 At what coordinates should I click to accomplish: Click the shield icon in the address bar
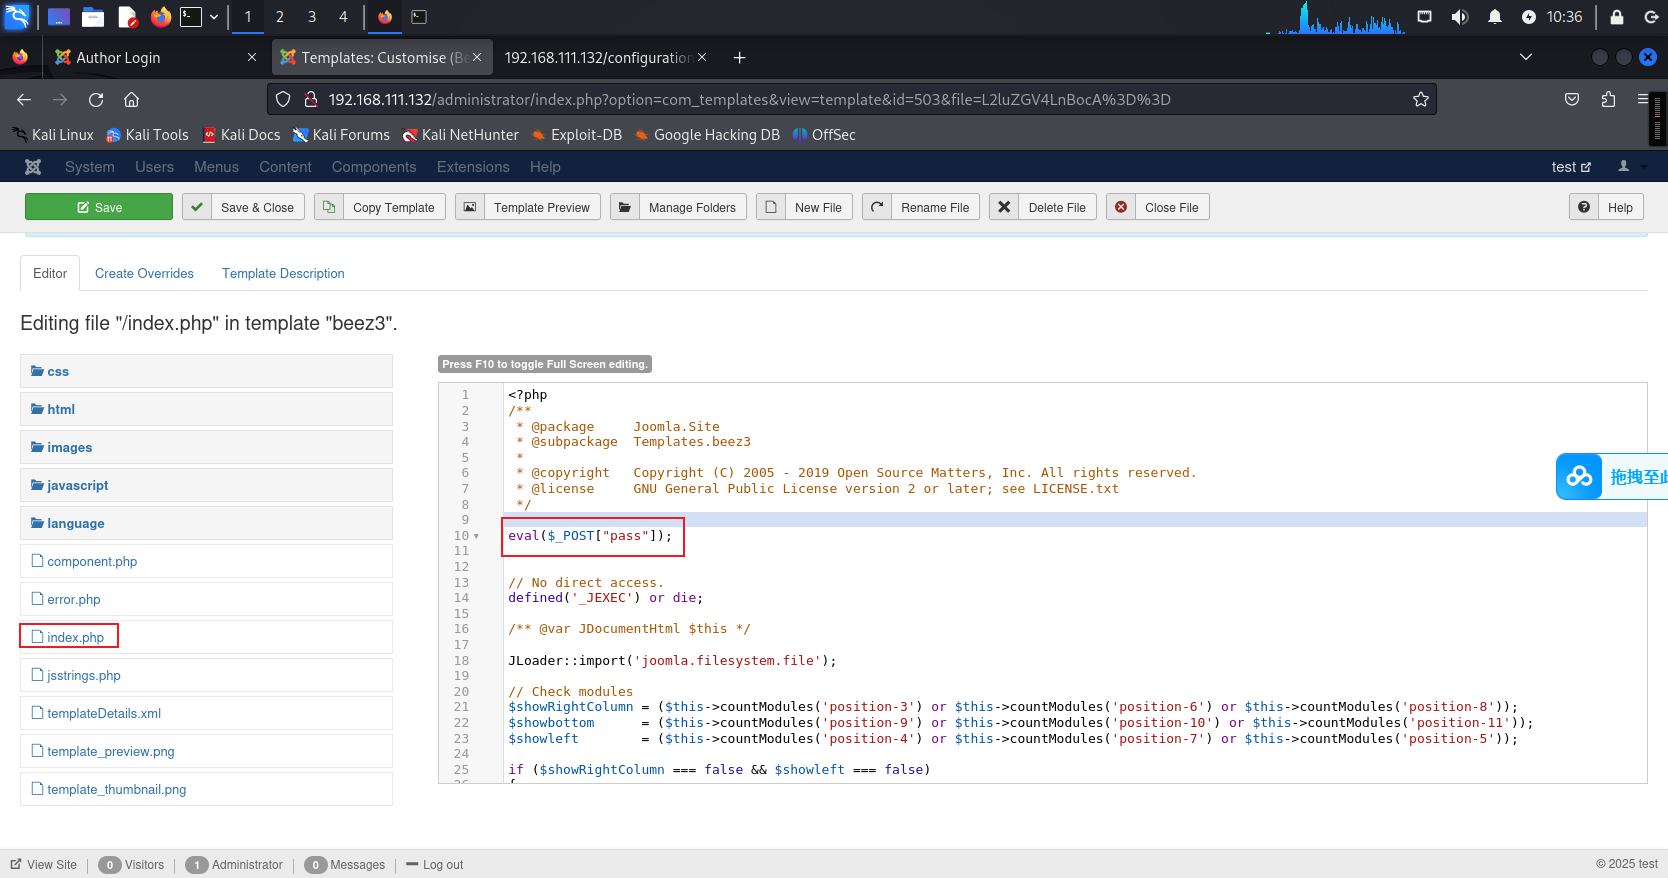click(283, 99)
